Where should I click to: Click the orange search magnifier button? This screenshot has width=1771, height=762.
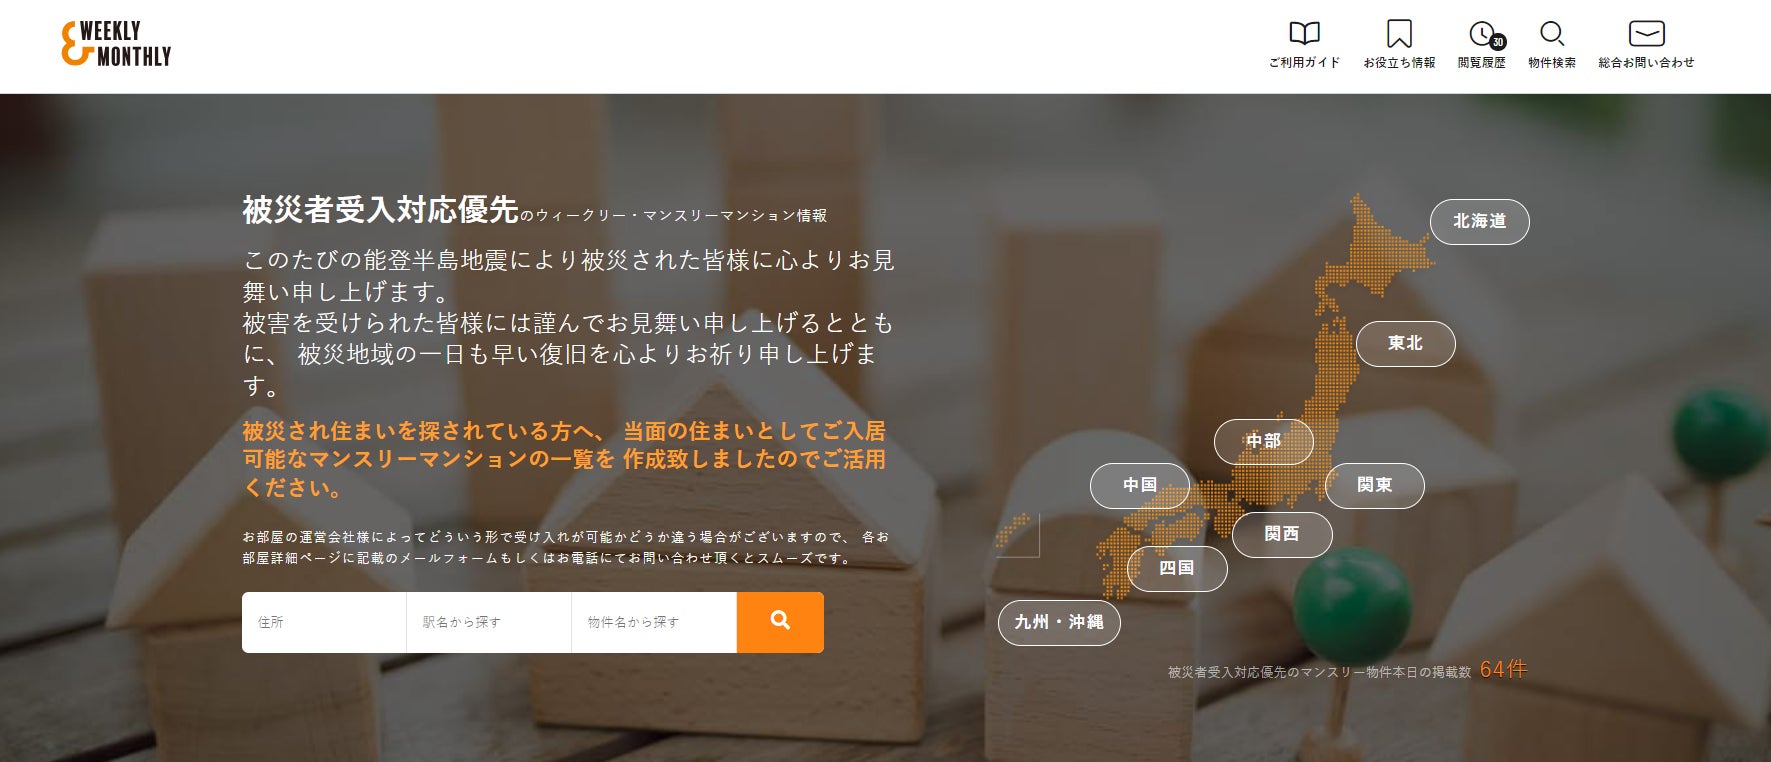780,622
